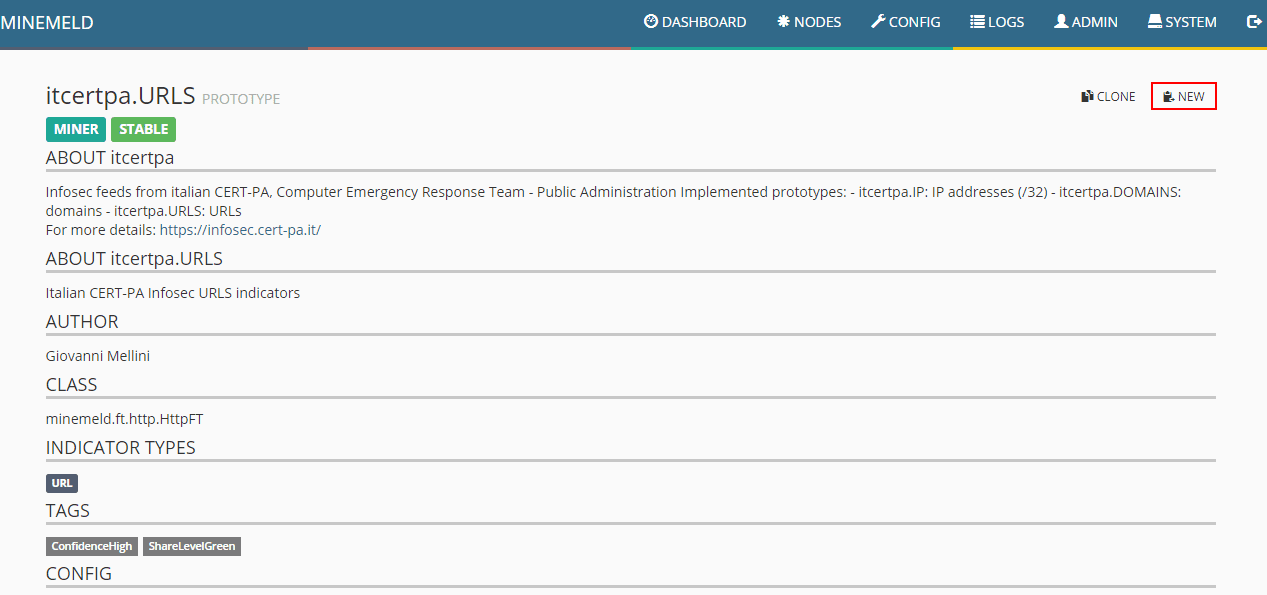Screen dimensions: 1267x595
Task: Click the logout icon in navbar
Action: [x=1254, y=22]
